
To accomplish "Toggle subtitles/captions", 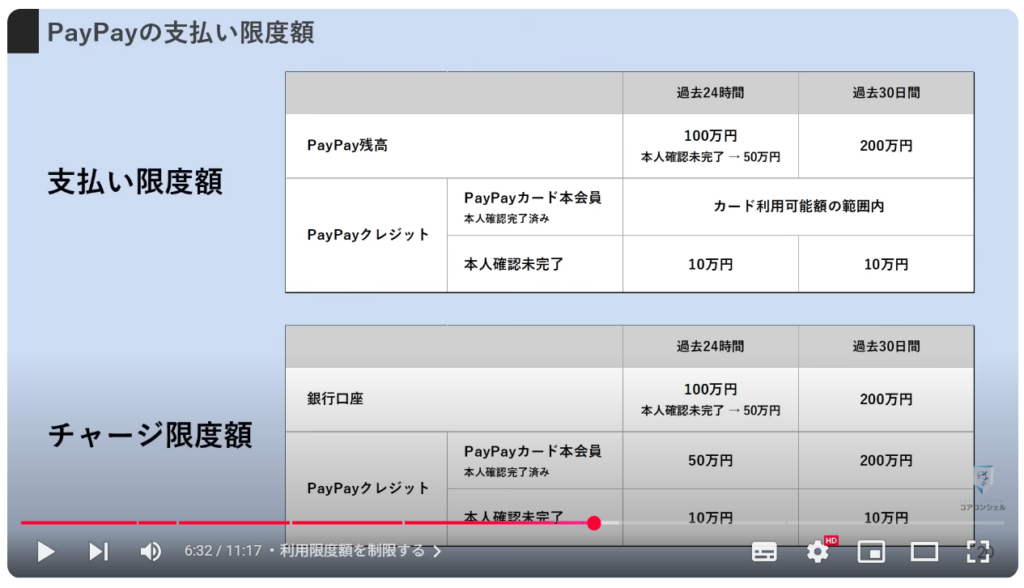I will [764, 552].
